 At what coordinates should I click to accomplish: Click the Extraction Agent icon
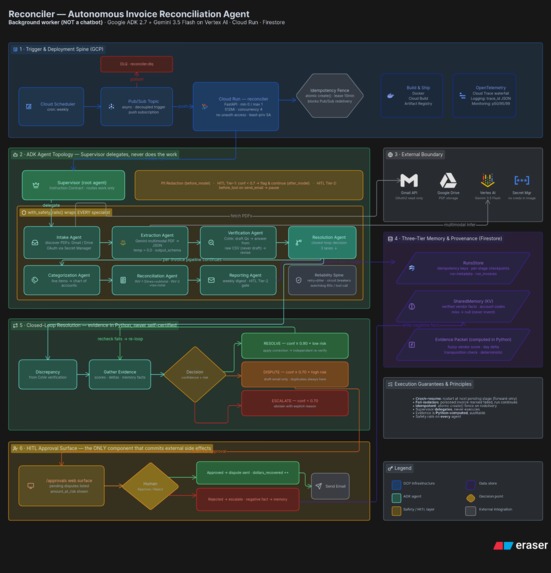coord(123,243)
